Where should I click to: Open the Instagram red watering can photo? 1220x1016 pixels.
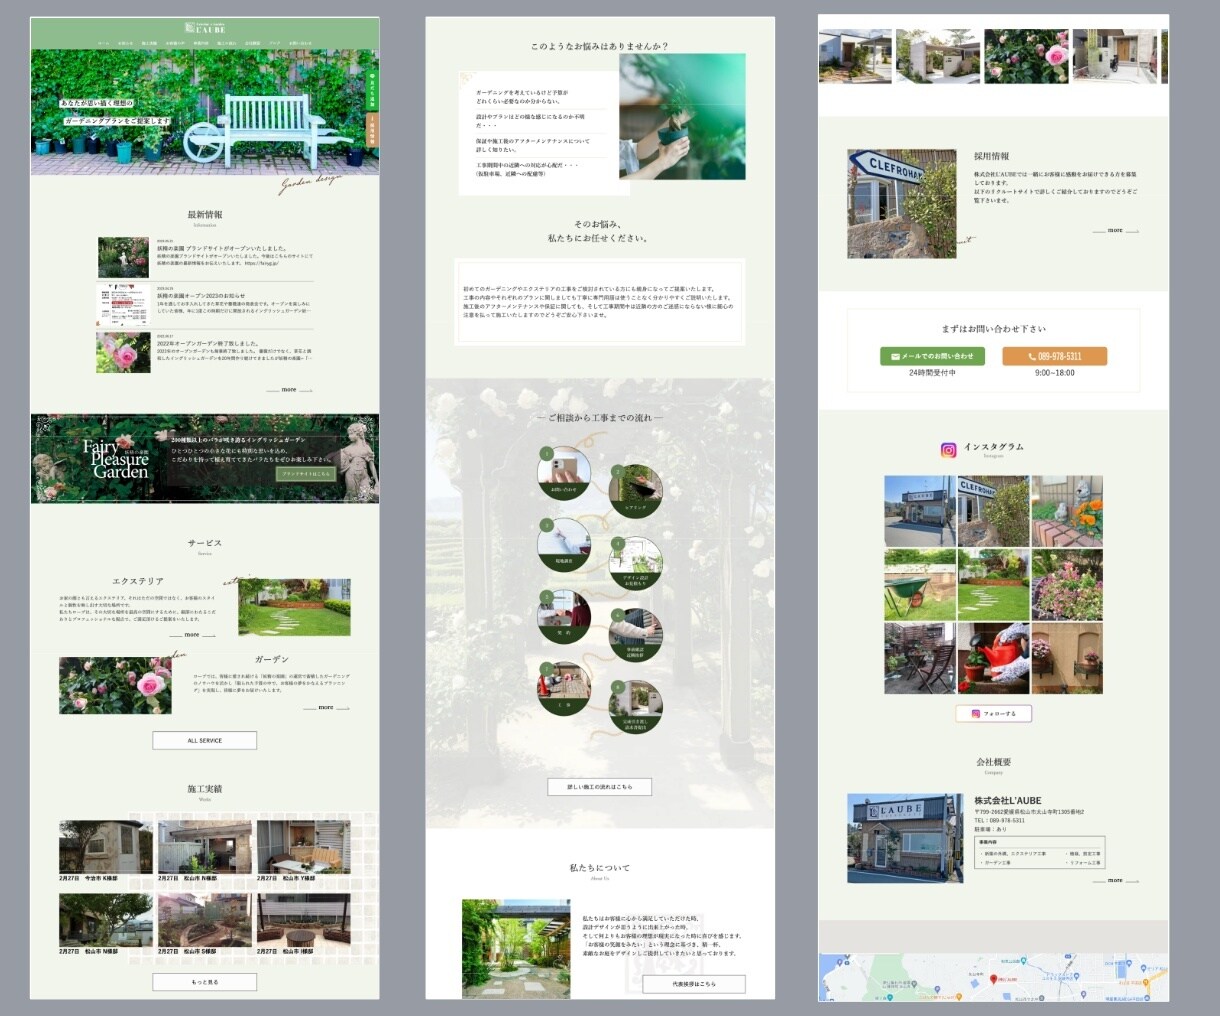[x=993, y=658]
